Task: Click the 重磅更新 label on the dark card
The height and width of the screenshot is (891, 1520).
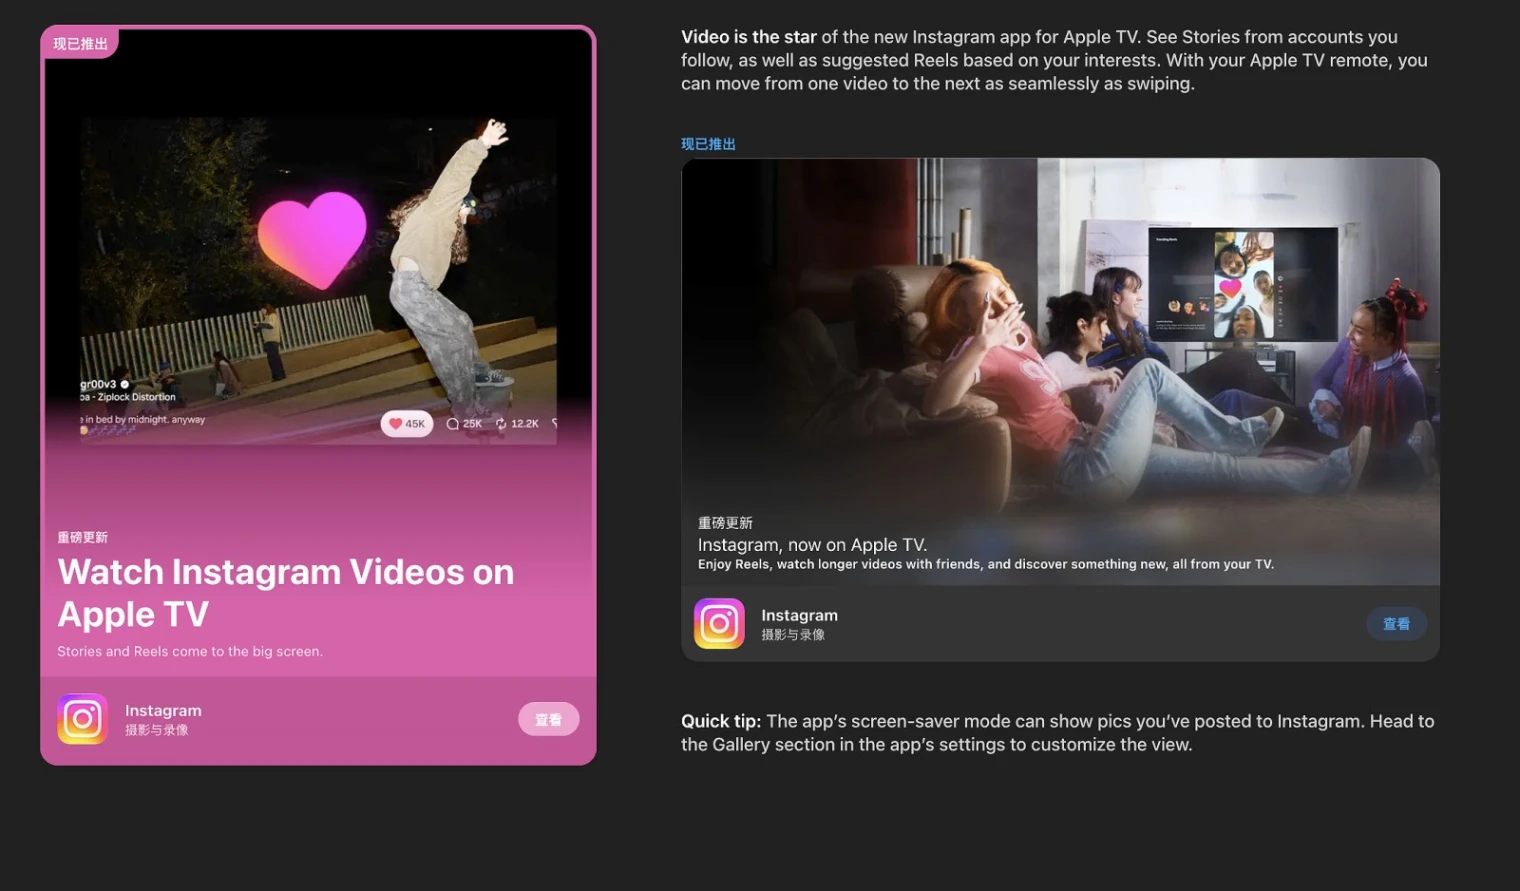Action: pos(725,523)
